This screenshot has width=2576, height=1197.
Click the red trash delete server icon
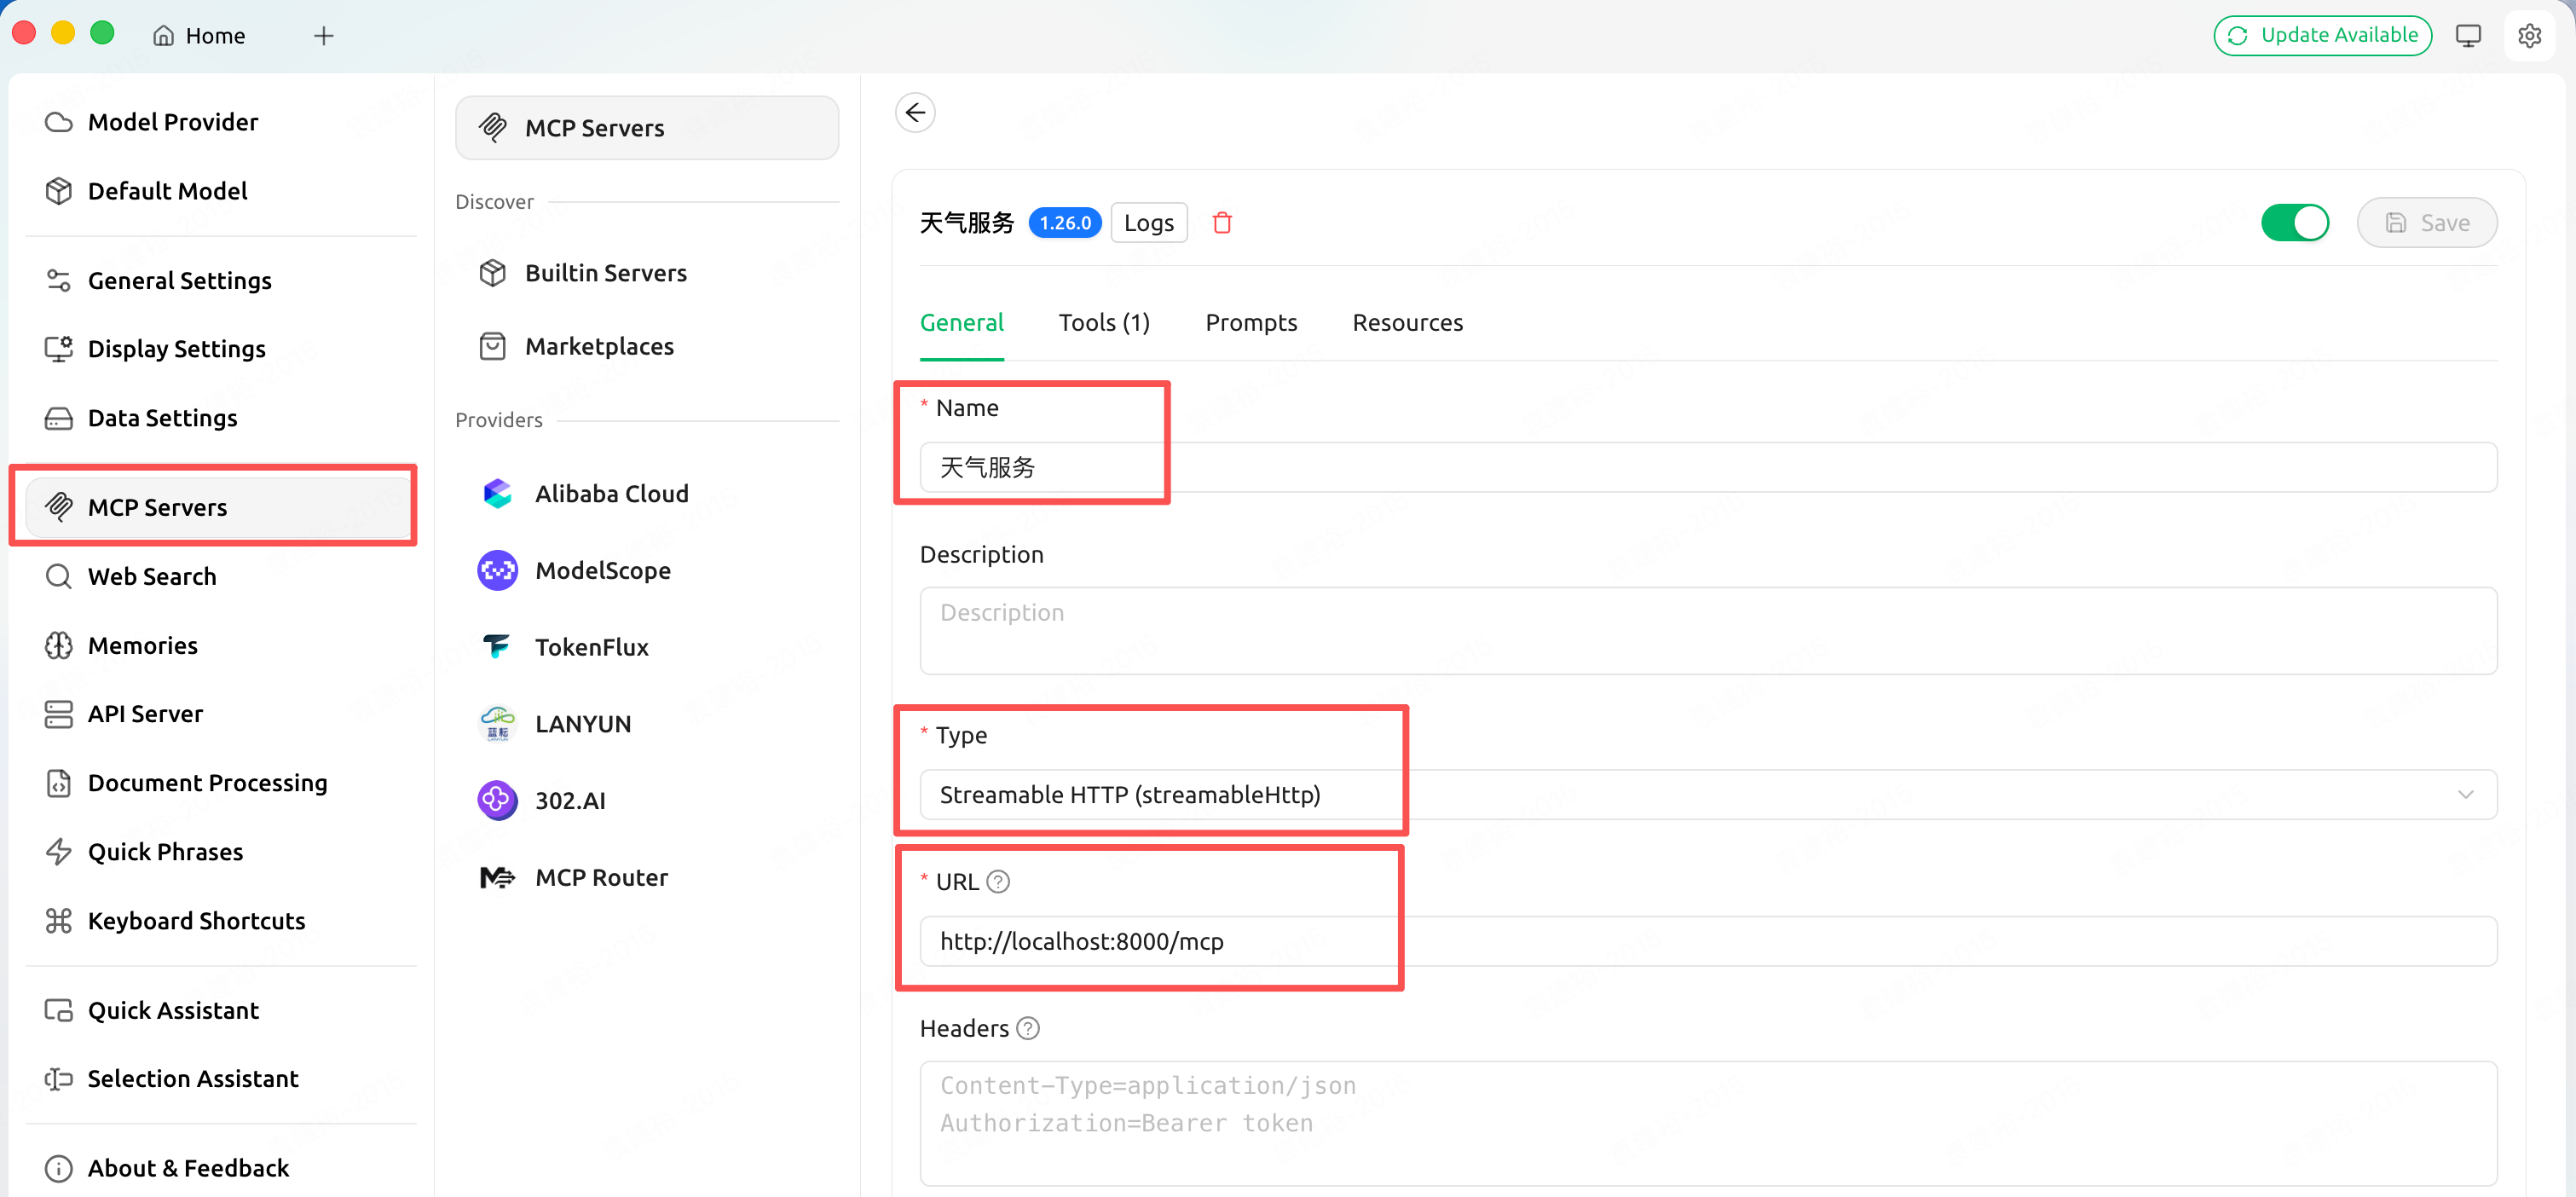click(x=1221, y=222)
